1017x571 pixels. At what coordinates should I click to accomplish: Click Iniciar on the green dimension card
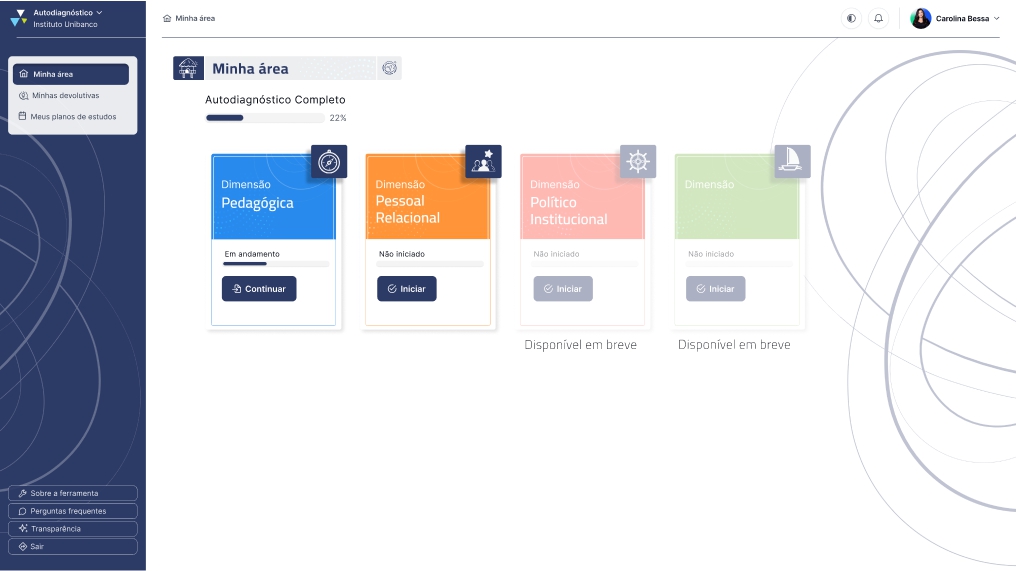pos(715,289)
